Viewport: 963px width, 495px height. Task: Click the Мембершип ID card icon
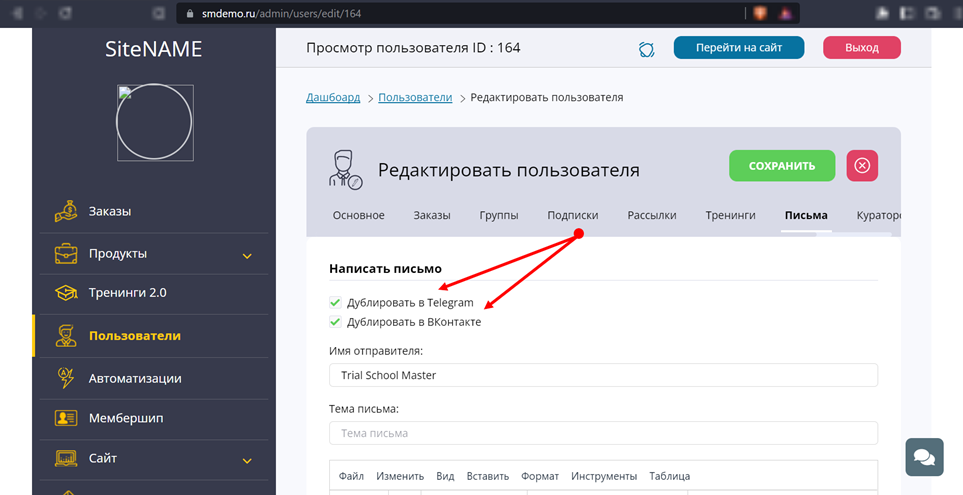coord(66,418)
